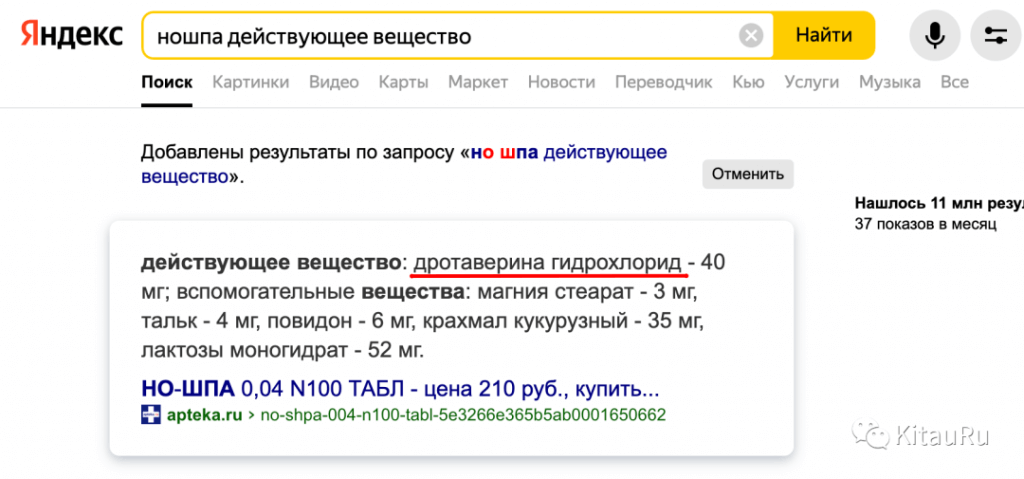Open the Карты tab
This screenshot has height=479, width=1024.
pos(404,82)
